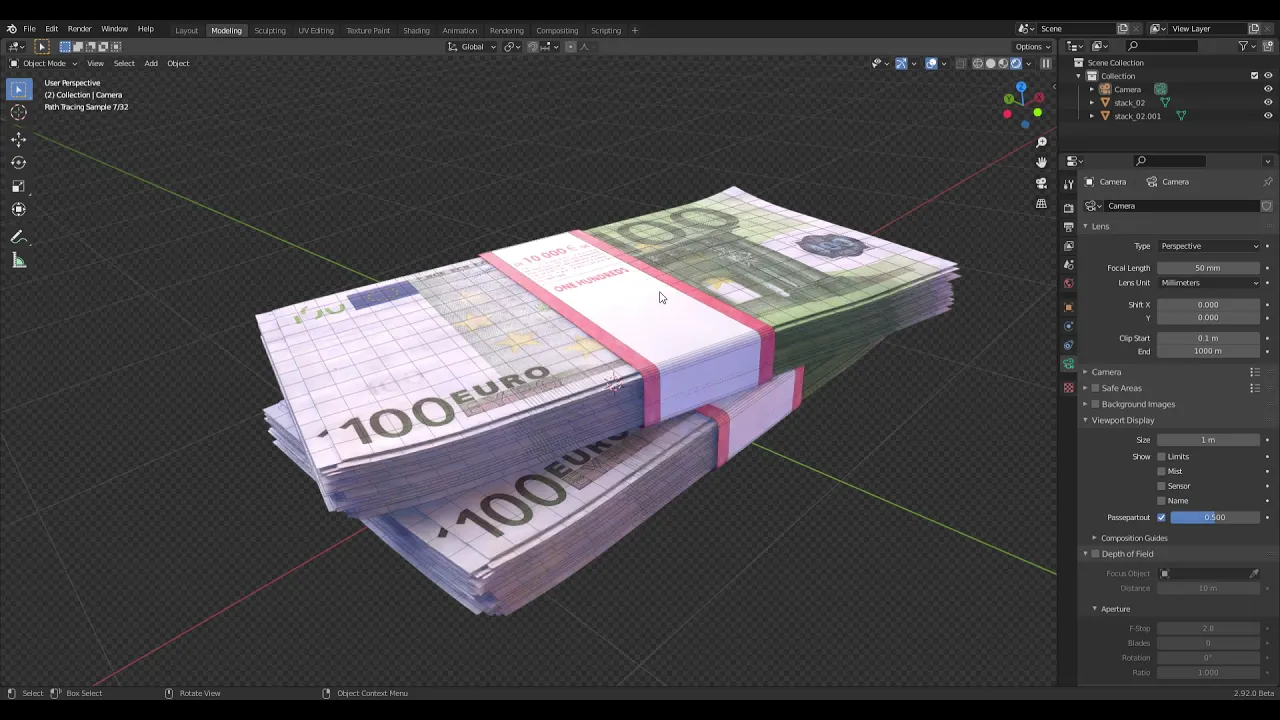
Task: Switch to material preview shading
Action: tap(1004, 63)
